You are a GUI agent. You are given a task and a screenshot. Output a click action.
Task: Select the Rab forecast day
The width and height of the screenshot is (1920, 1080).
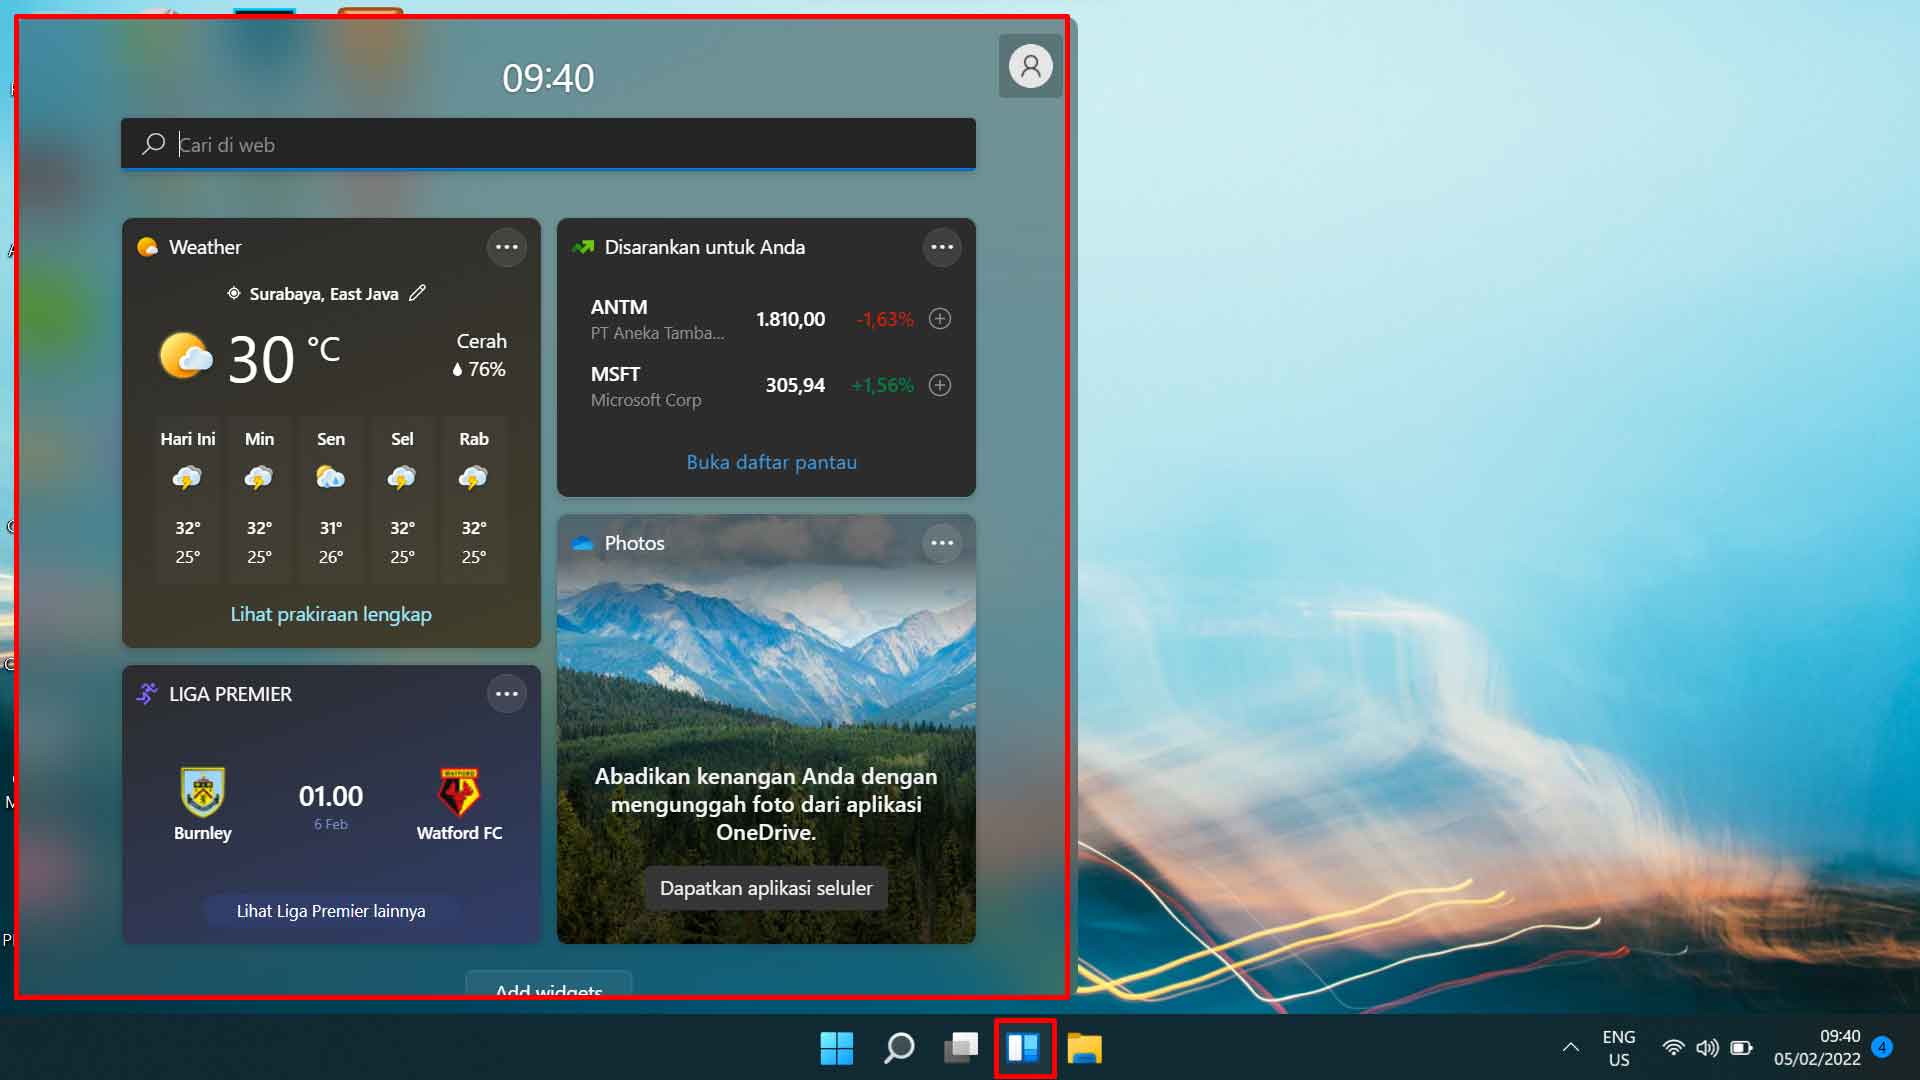474,498
